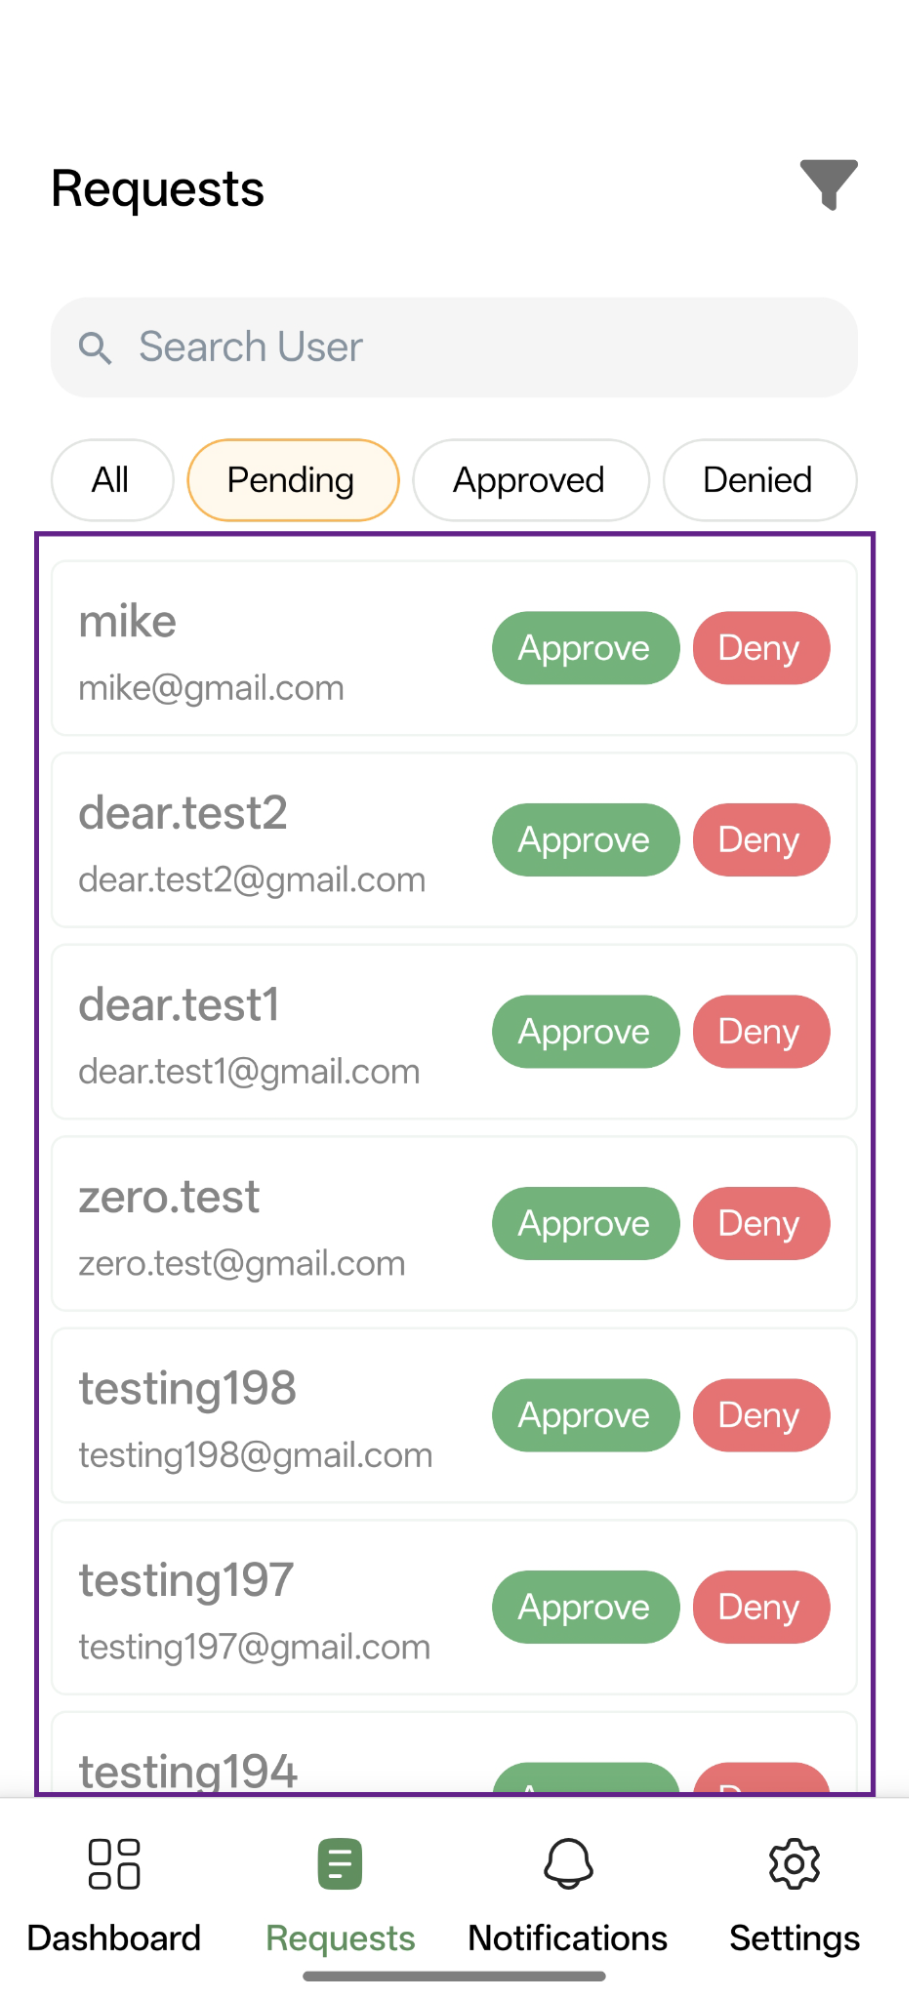This screenshot has width=909, height=1999.
Task: Deny mike's request
Action: click(x=760, y=648)
